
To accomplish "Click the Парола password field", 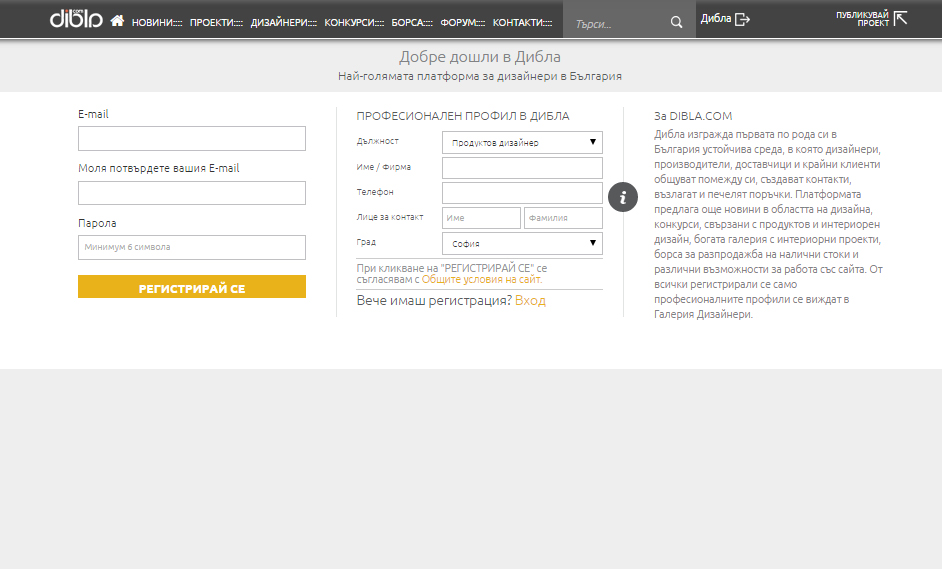I will [192, 247].
